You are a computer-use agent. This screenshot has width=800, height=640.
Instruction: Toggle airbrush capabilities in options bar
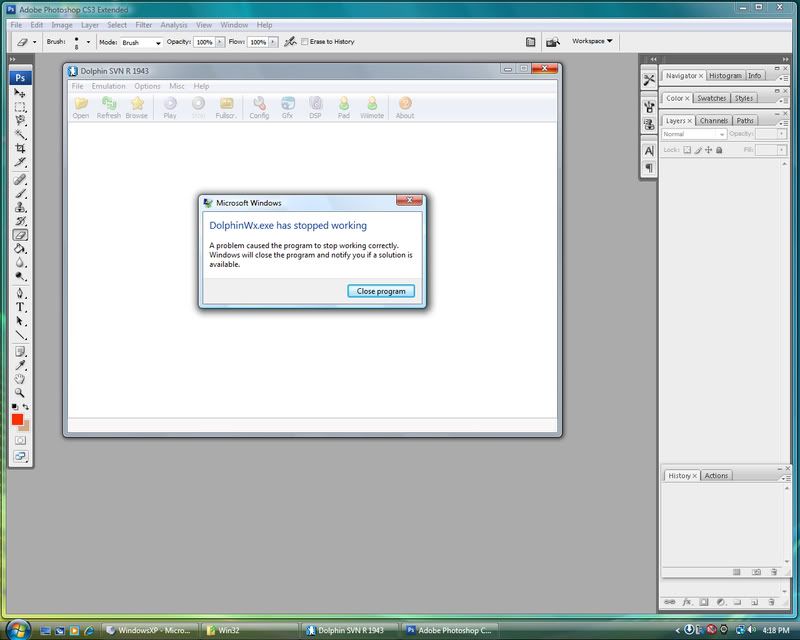point(290,42)
